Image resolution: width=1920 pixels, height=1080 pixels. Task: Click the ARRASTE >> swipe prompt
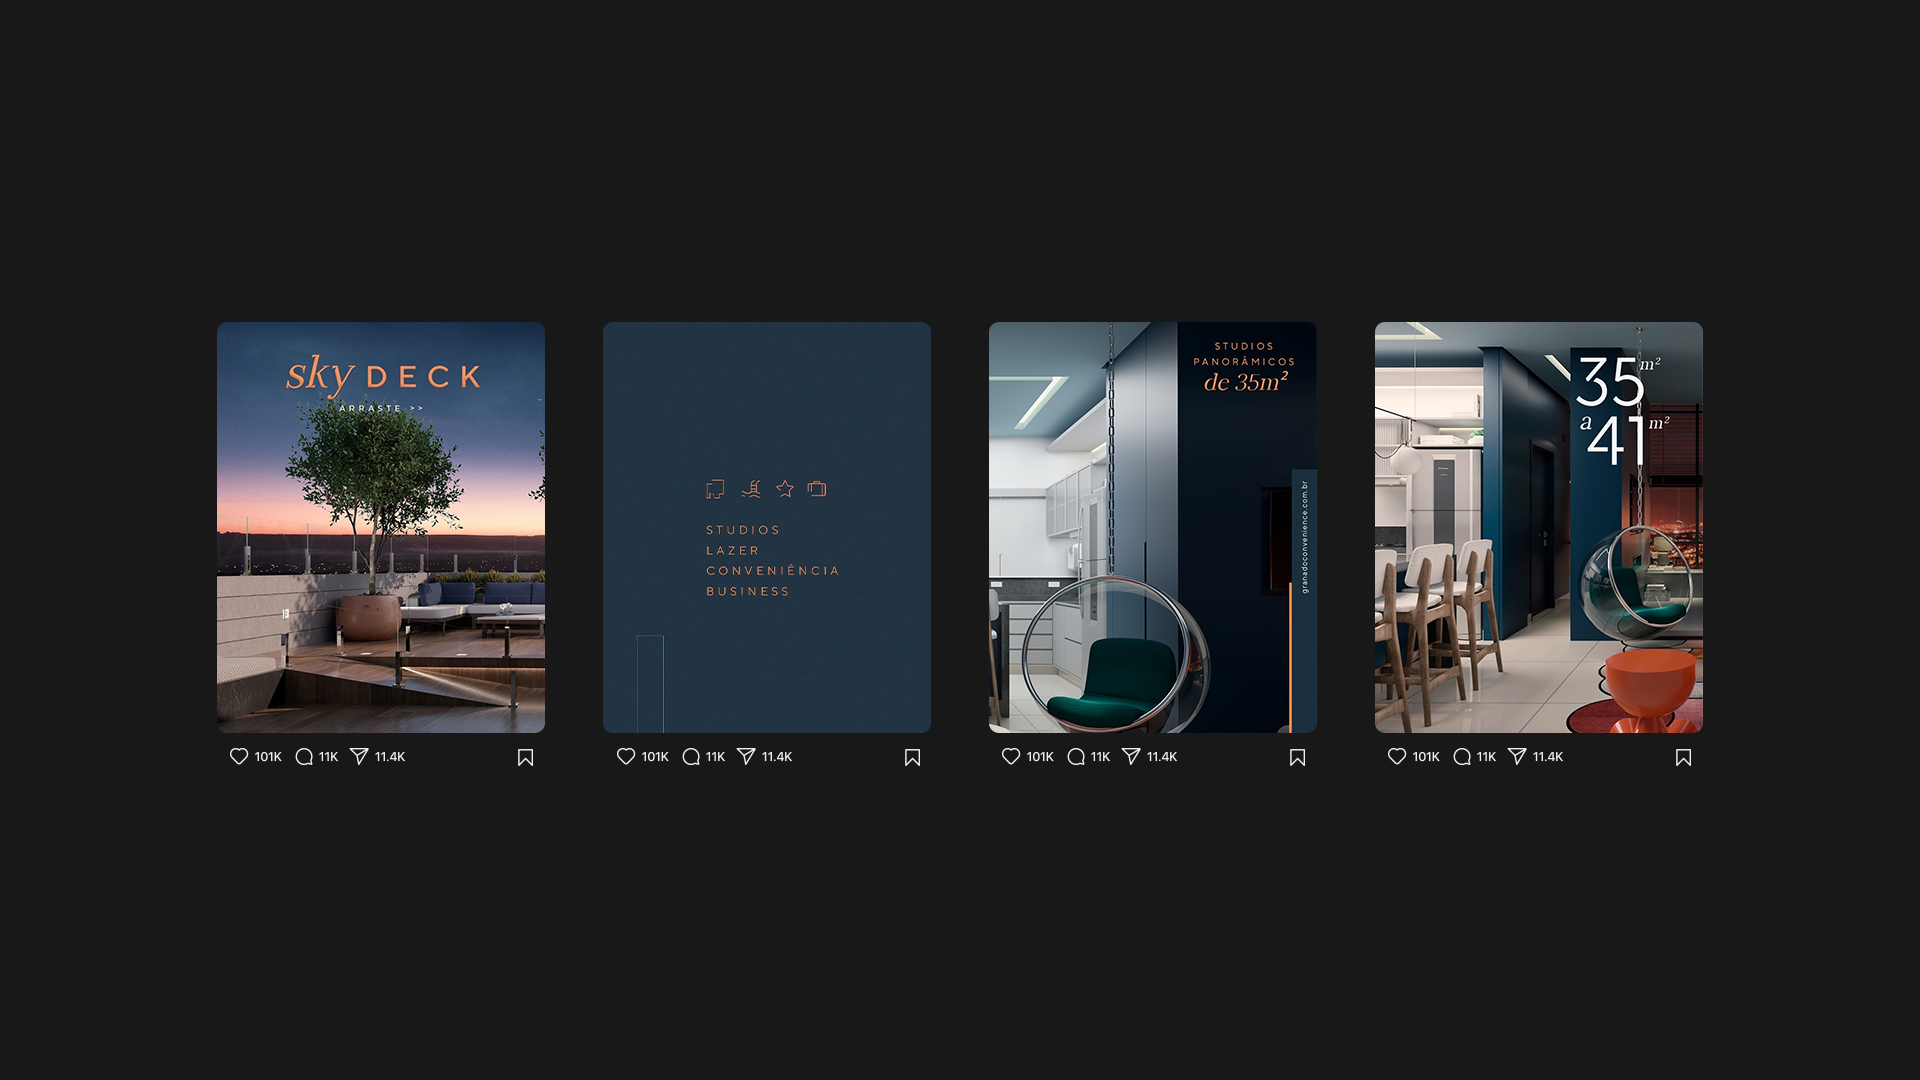point(381,408)
